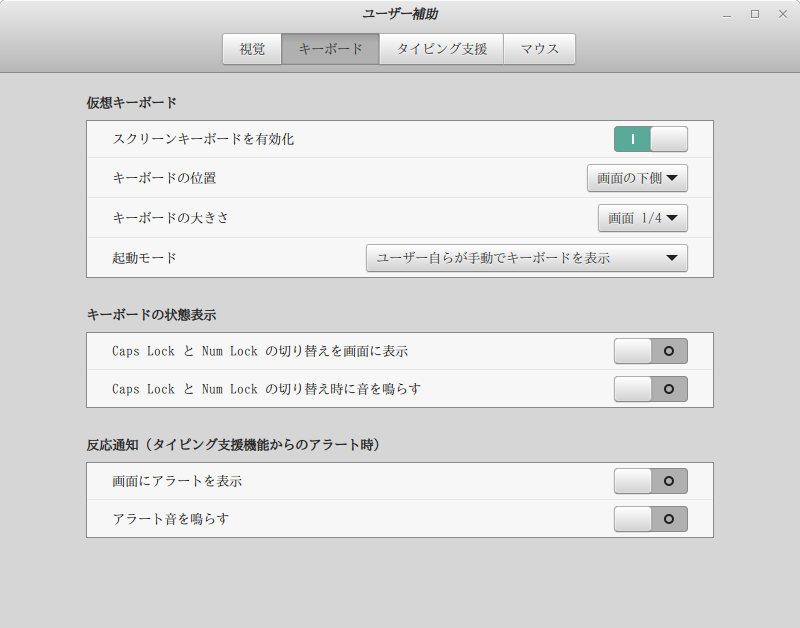
Task: Select the キーボード tab
Action: click(330, 49)
